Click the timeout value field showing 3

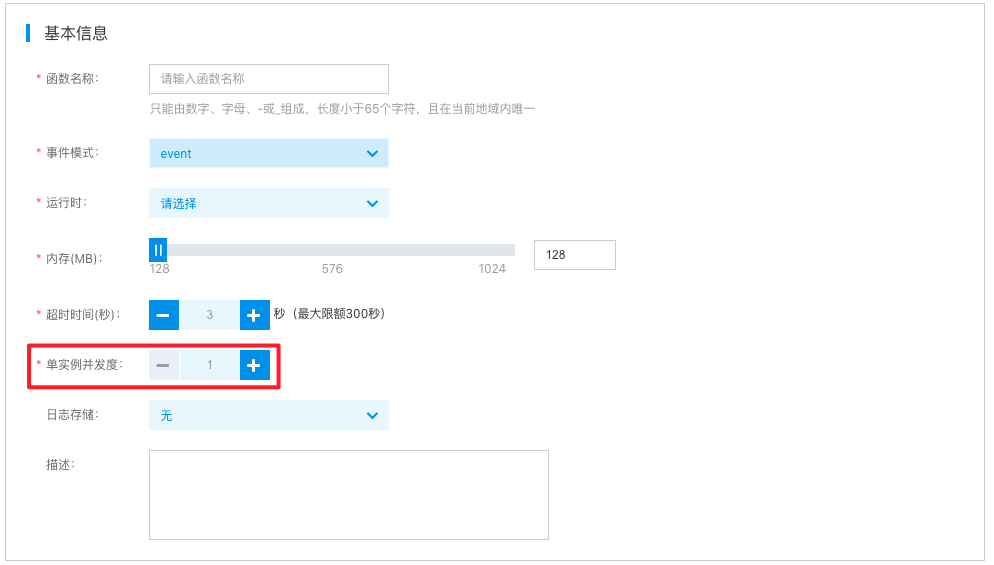(209, 315)
